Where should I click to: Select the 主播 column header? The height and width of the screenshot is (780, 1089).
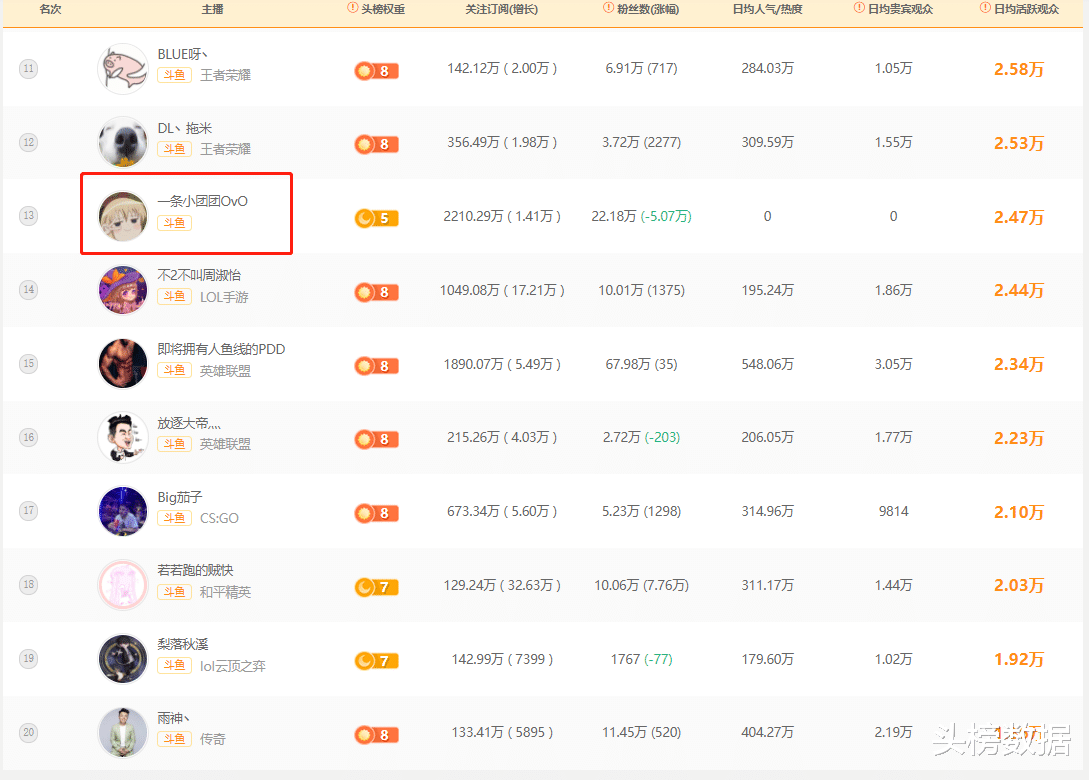click(x=213, y=9)
